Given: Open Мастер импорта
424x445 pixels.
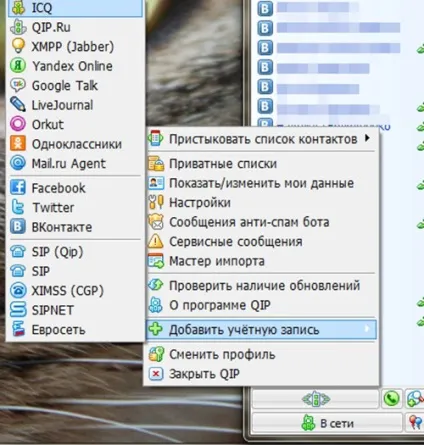Looking at the screenshot, I should (x=262, y=261).
